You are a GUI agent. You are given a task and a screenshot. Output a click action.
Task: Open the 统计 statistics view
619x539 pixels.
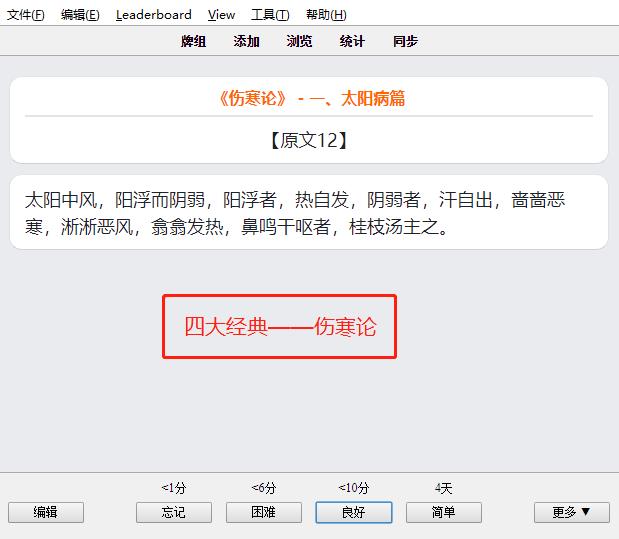(352, 41)
